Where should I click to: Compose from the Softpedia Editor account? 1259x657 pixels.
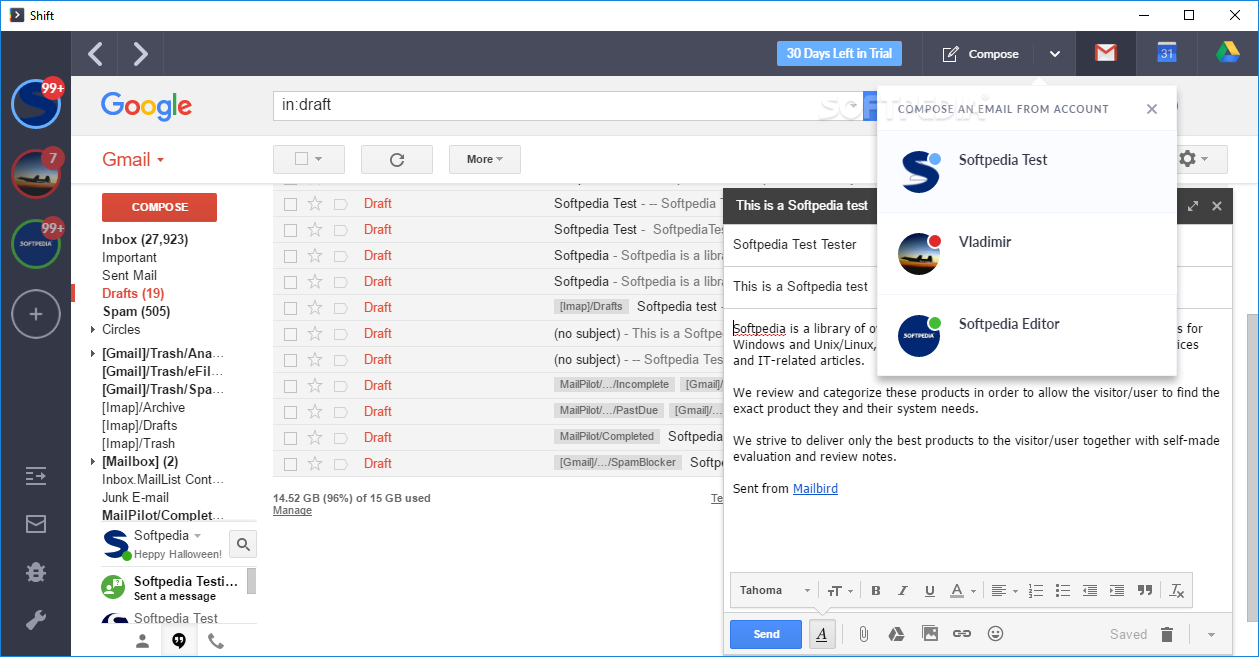point(1027,336)
